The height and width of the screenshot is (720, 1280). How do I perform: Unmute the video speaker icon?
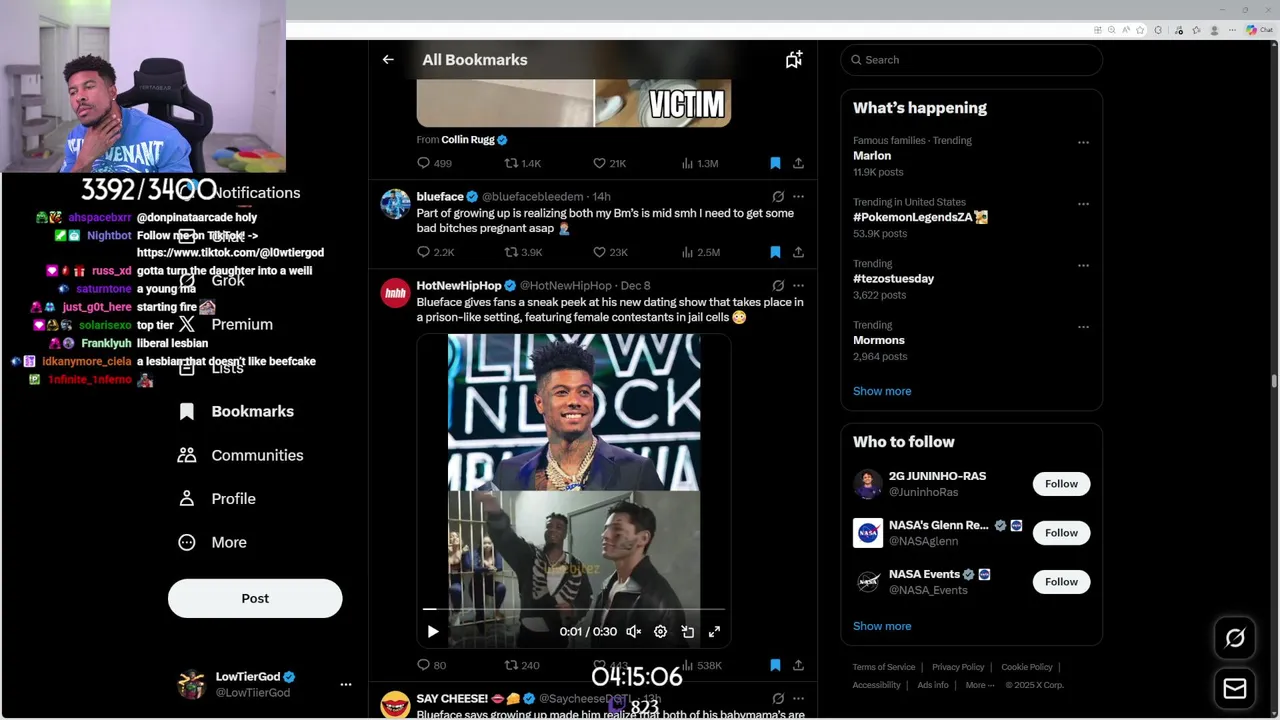pyautogui.click(x=633, y=632)
